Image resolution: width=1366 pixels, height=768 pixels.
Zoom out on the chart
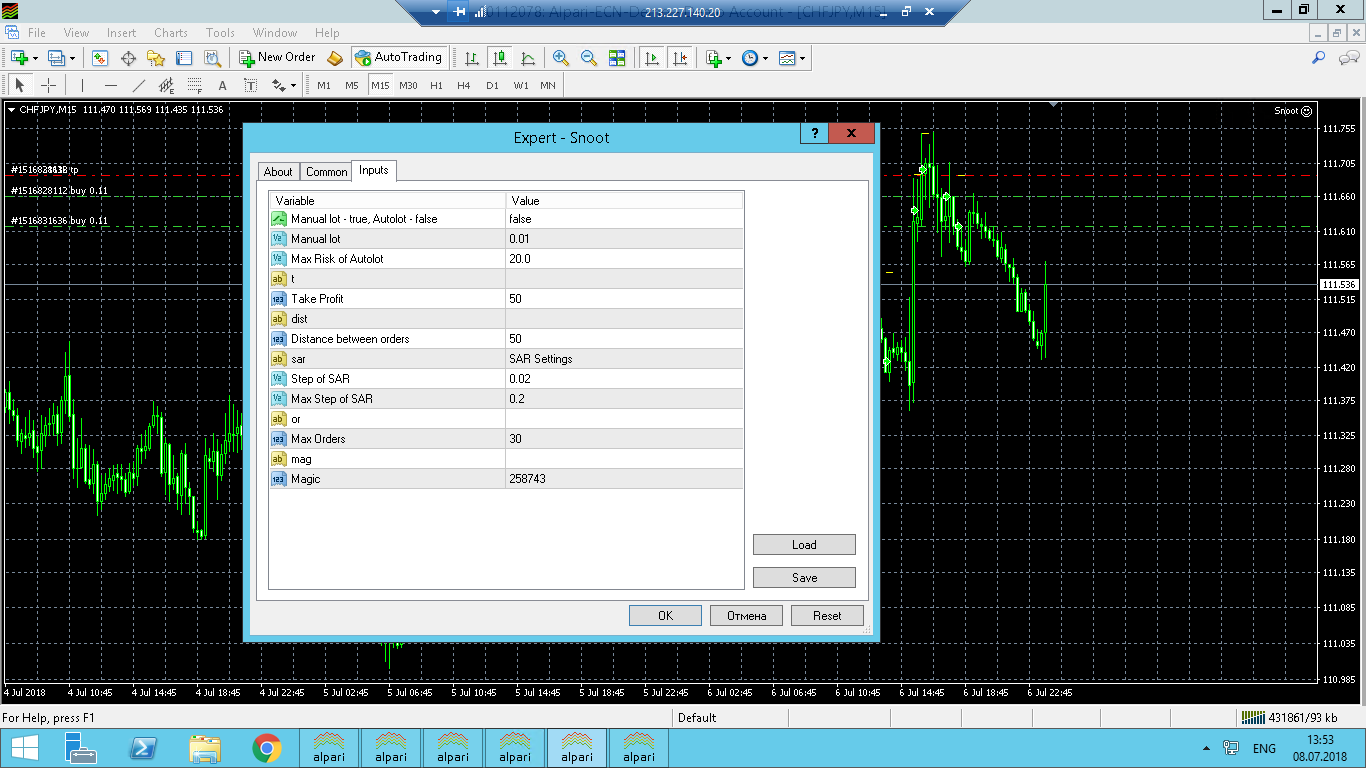coord(589,58)
